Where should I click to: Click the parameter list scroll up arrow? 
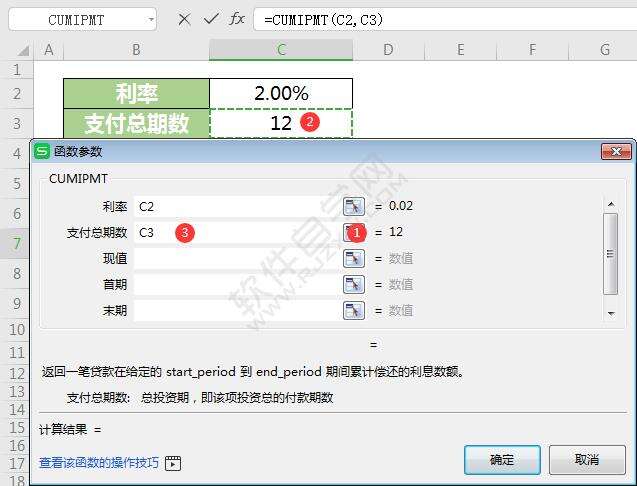pyautogui.click(x=611, y=204)
